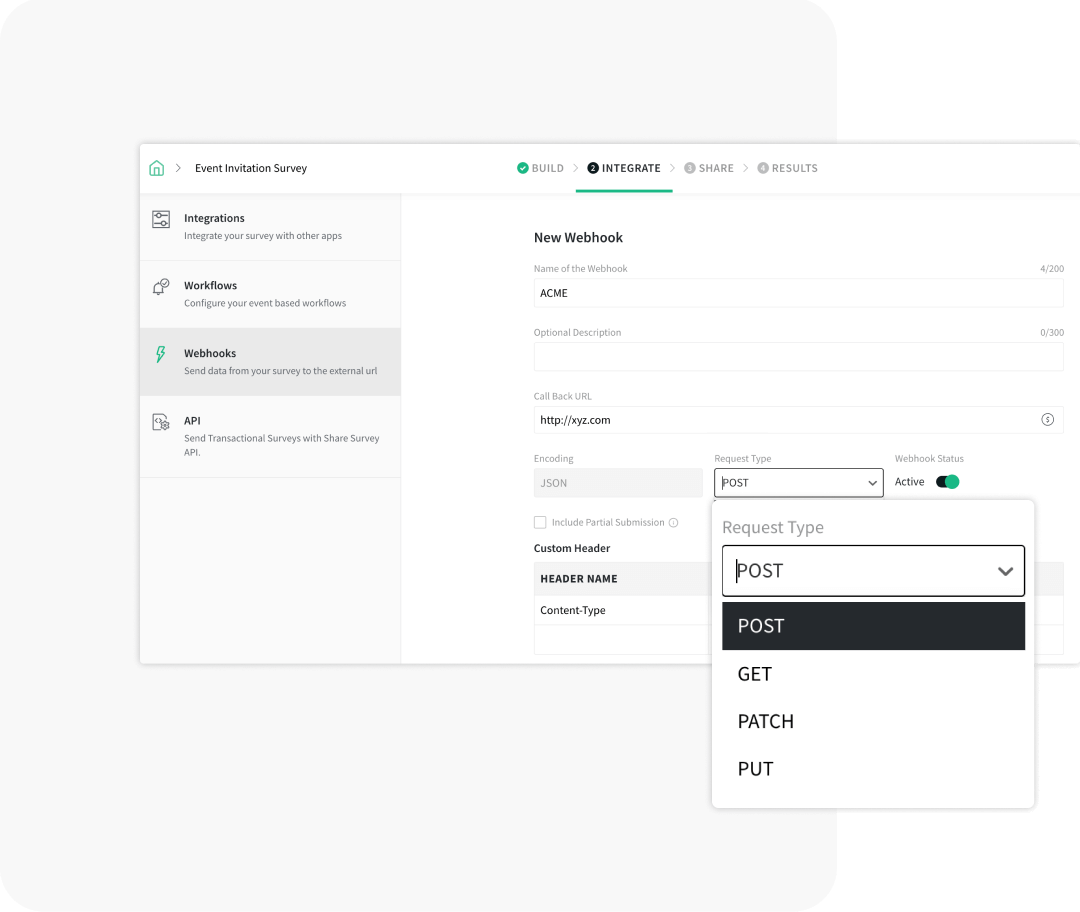Click the Optional Description input field
Screen dimensions: 1080x912
point(798,357)
